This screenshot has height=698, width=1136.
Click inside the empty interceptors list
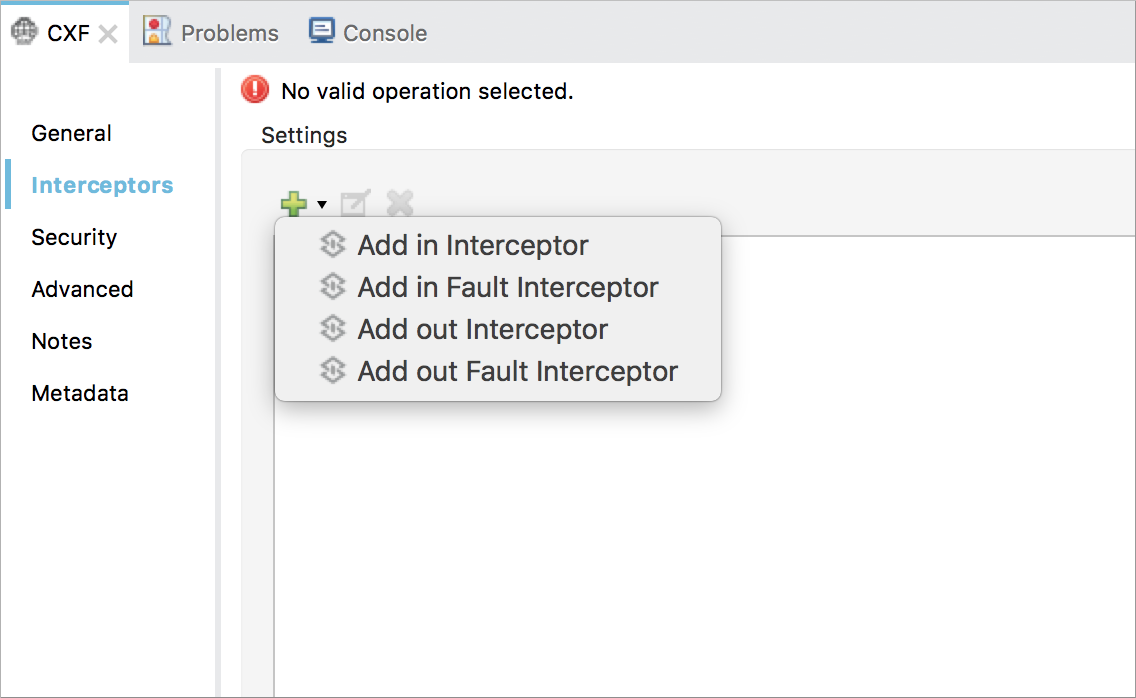click(700, 550)
